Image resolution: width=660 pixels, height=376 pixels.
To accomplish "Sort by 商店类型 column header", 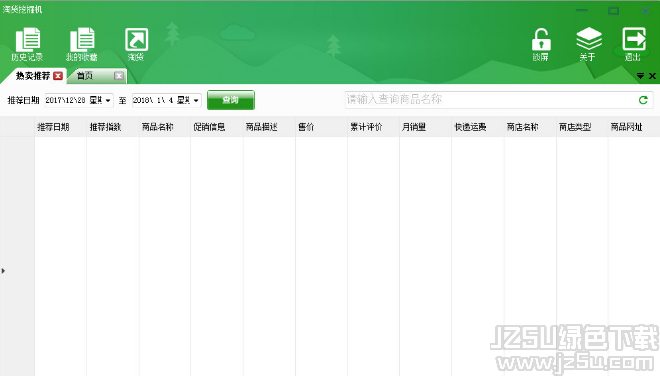I will tap(582, 127).
